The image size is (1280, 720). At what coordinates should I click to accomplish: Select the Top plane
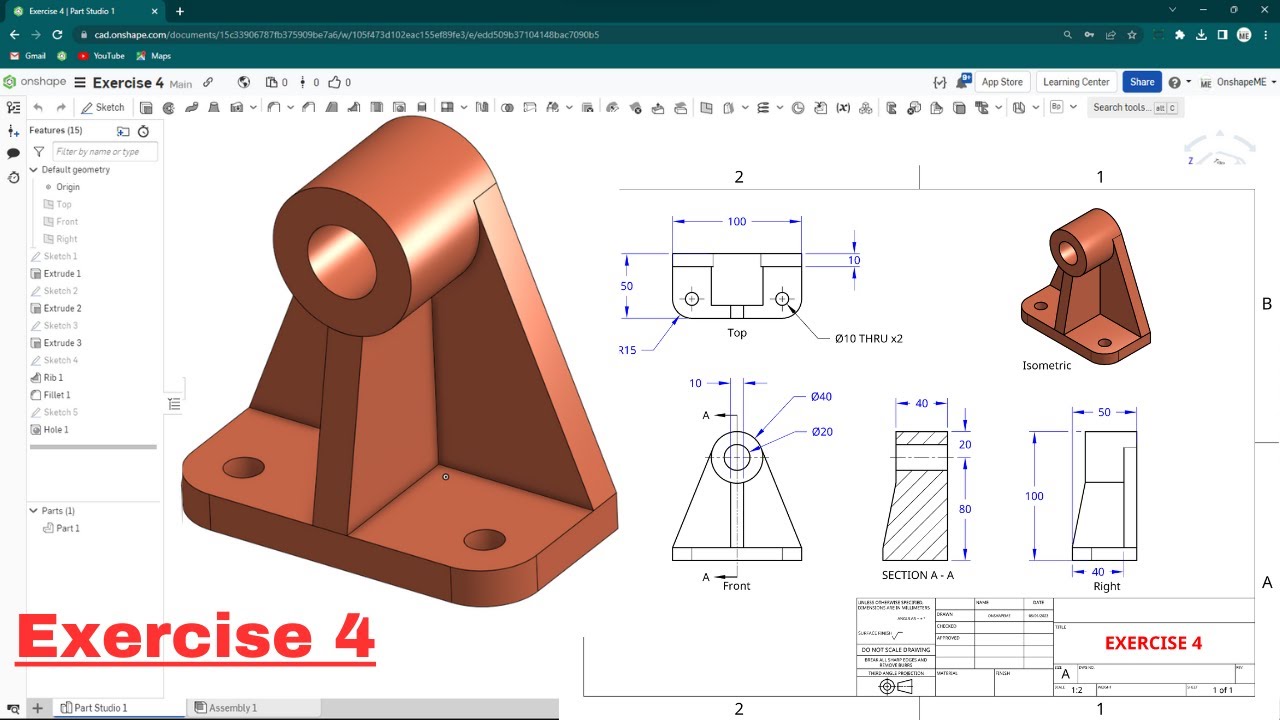pos(63,204)
